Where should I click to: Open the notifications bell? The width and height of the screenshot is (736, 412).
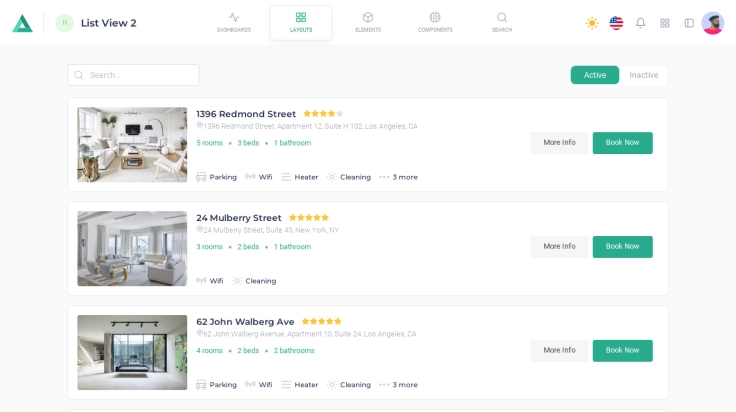(640, 23)
